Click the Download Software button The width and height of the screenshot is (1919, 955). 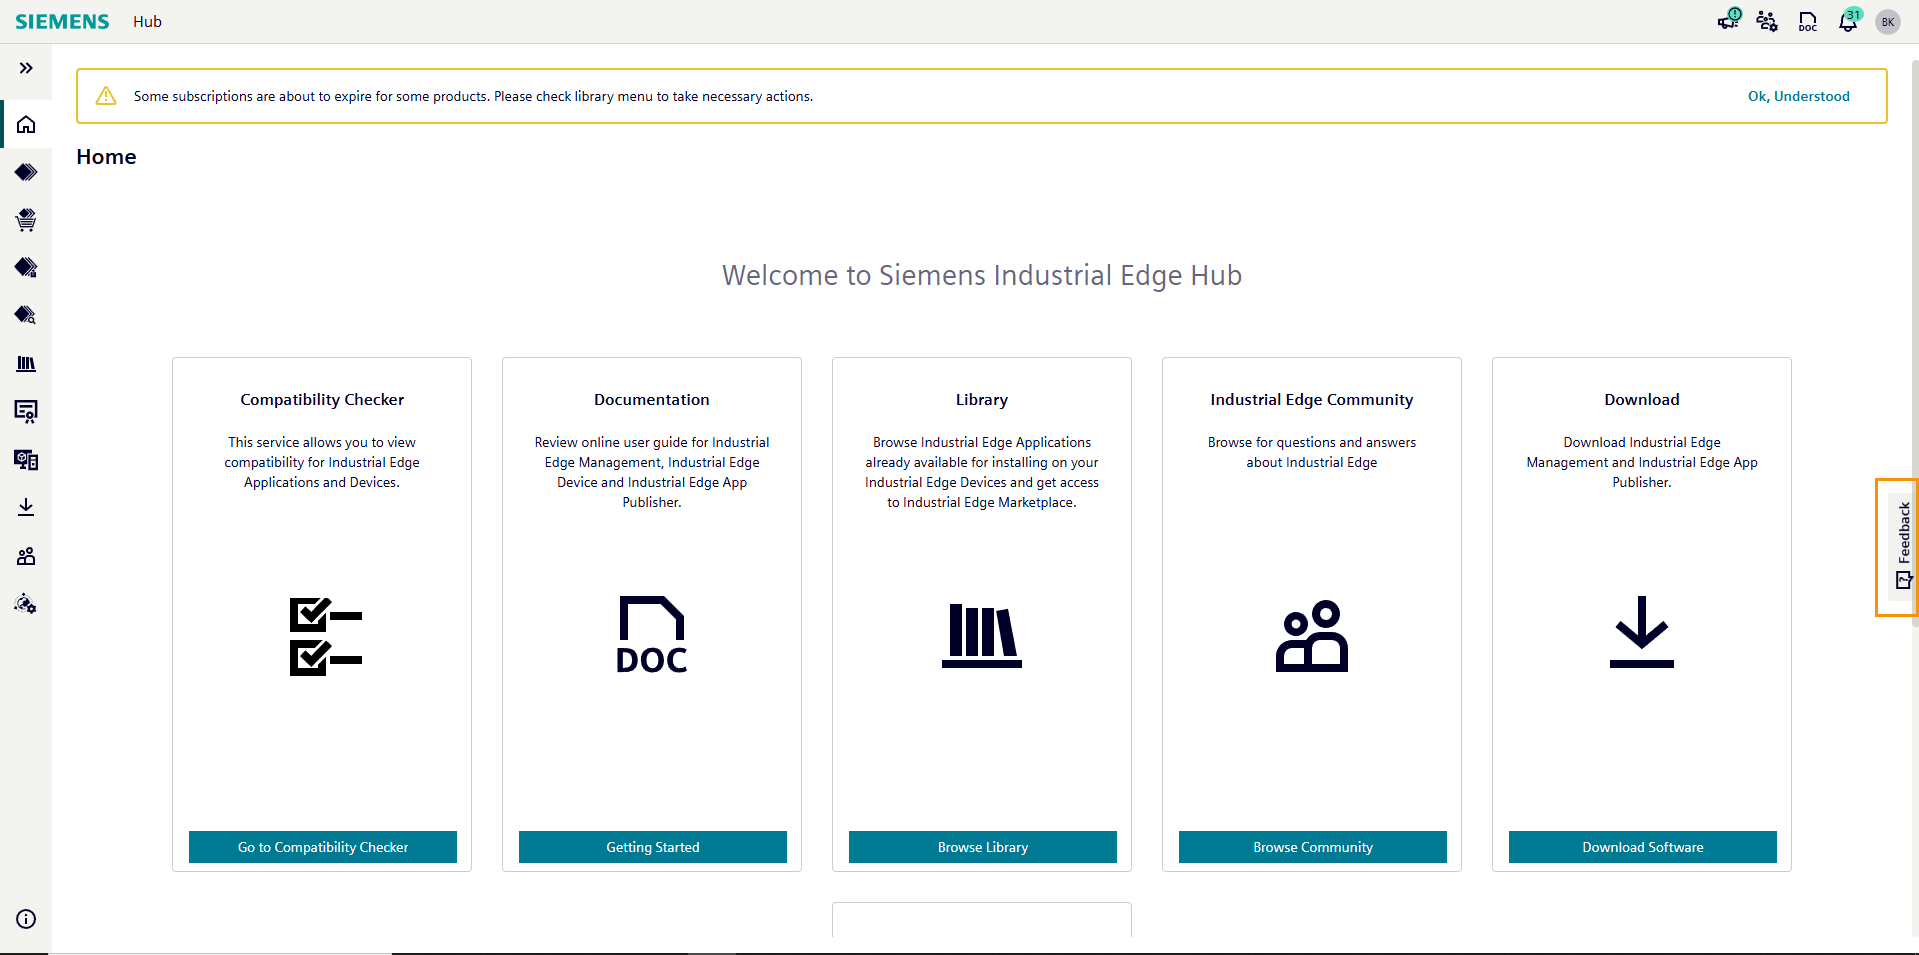tap(1643, 847)
